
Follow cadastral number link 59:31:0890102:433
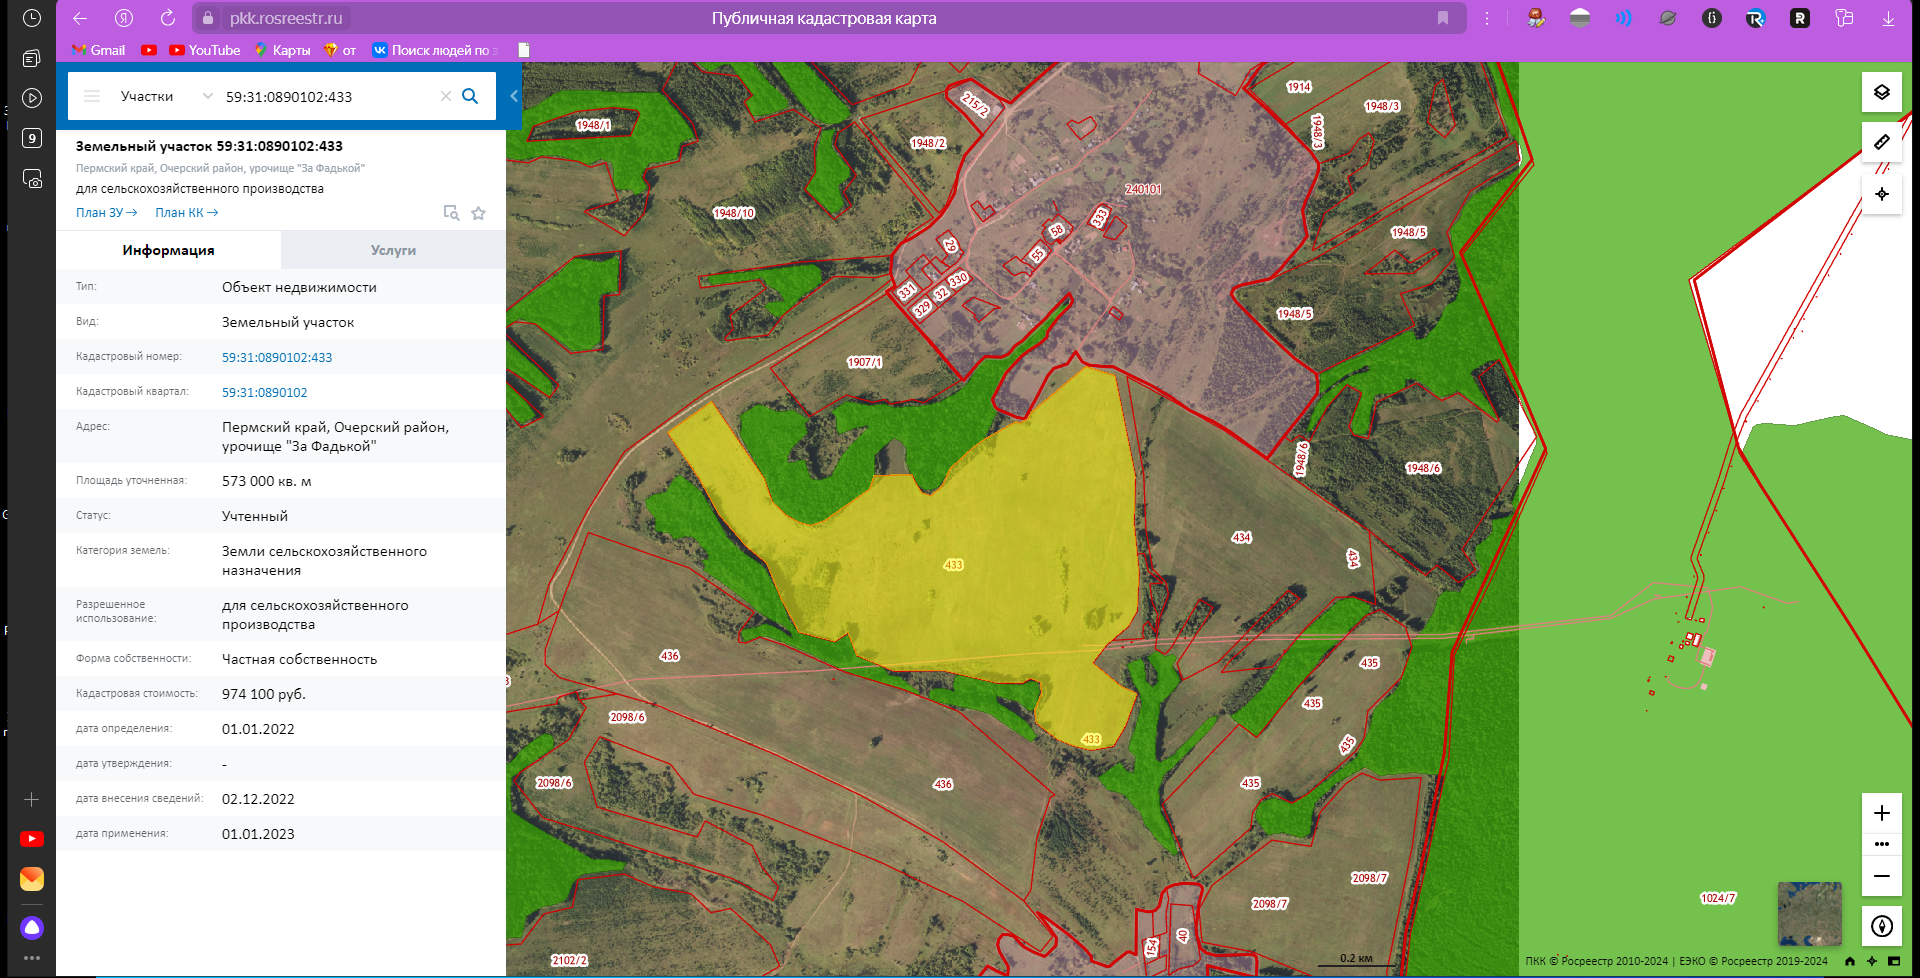[x=277, y=357]
